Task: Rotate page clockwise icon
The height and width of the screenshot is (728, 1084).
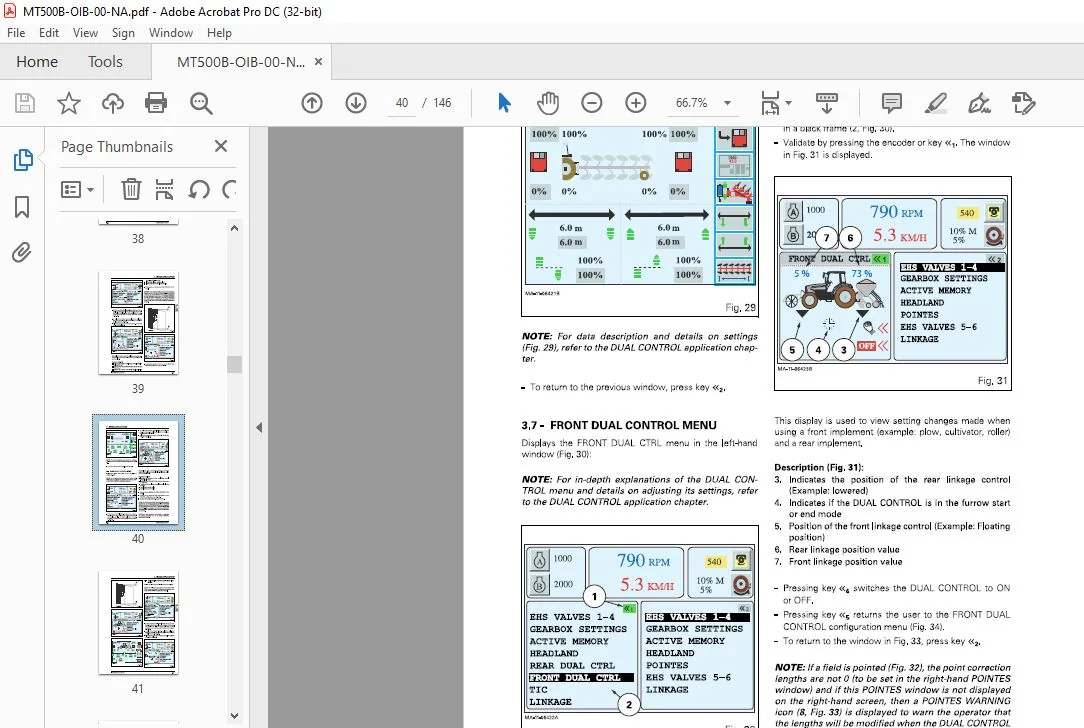Action: [x=229, y=189]
